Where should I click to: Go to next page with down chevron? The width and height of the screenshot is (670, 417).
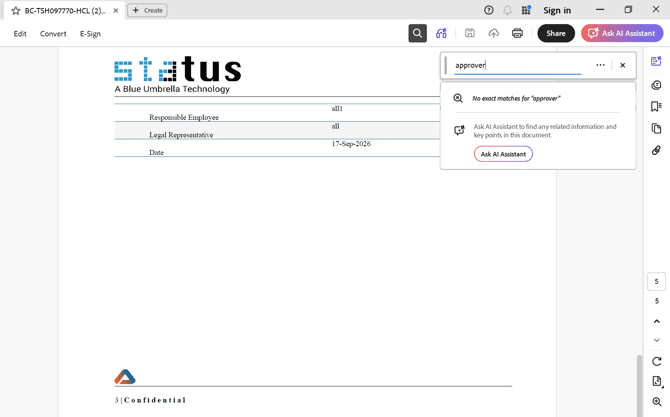pyautogui.click(x=657, y=341)
